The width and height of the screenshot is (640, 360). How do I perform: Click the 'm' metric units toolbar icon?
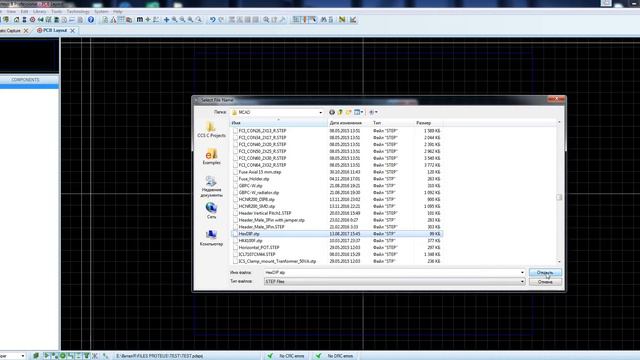tap(140, 20)
